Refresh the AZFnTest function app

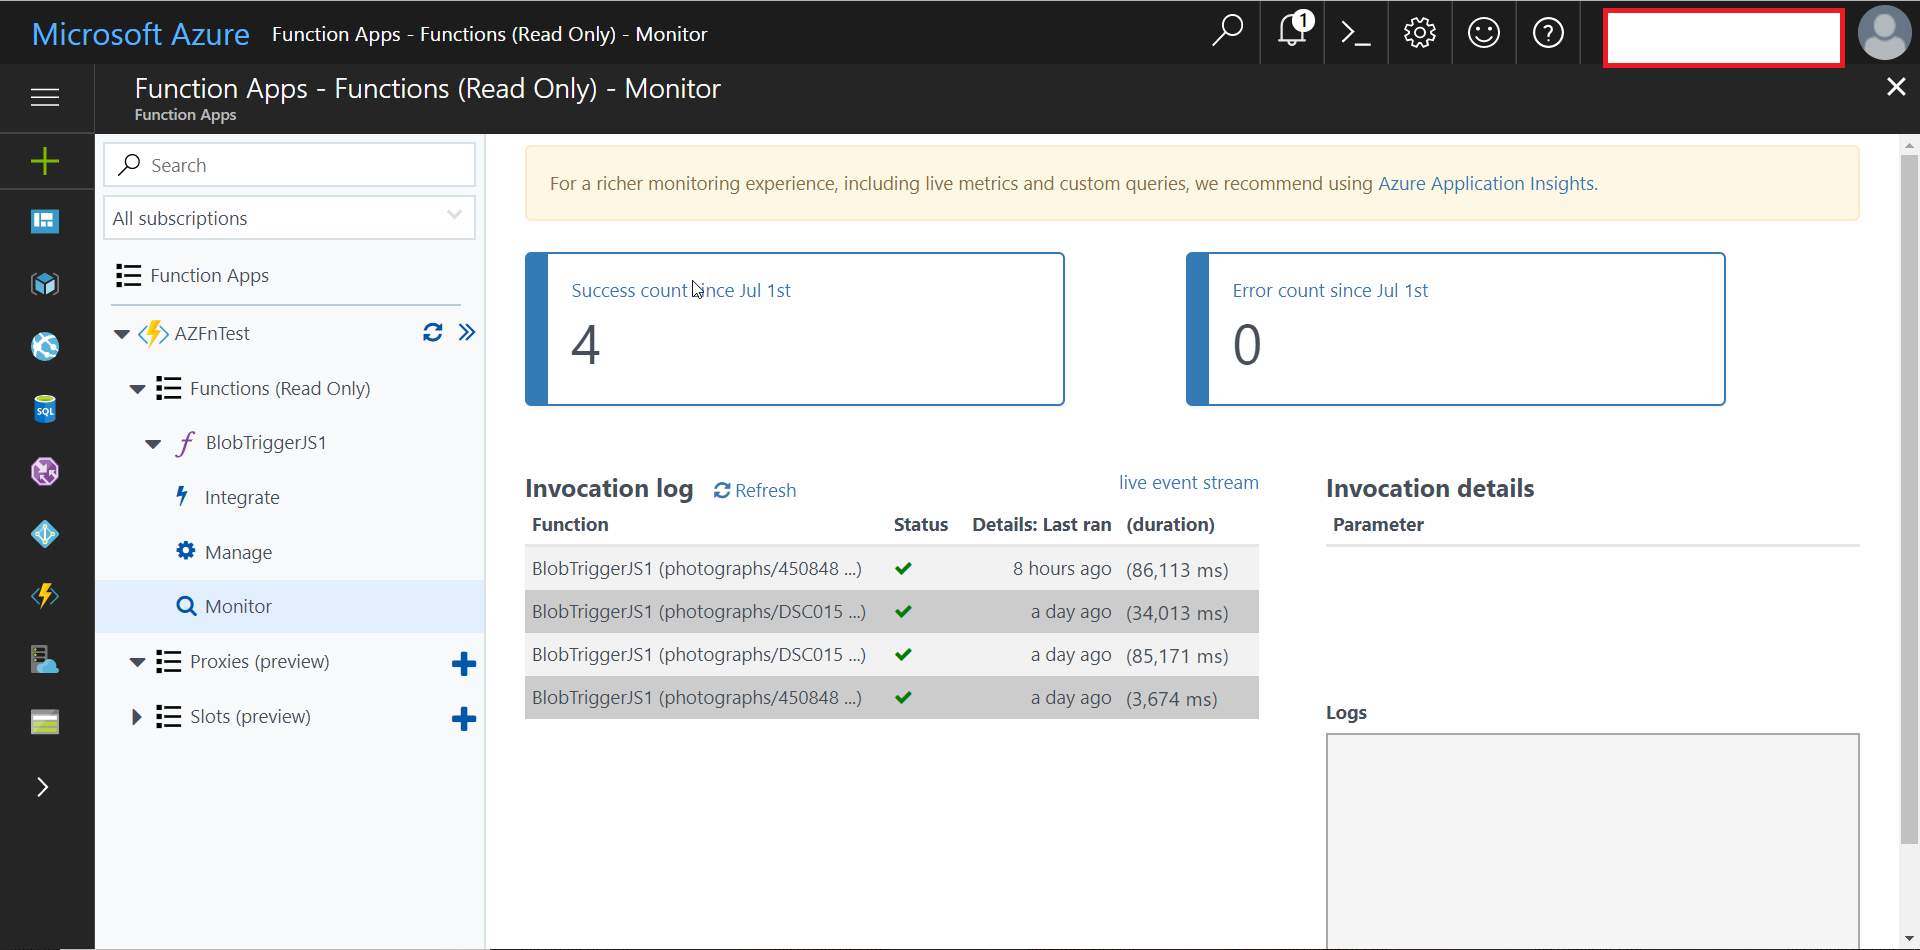pyautogui.click(x=432, y=332)
